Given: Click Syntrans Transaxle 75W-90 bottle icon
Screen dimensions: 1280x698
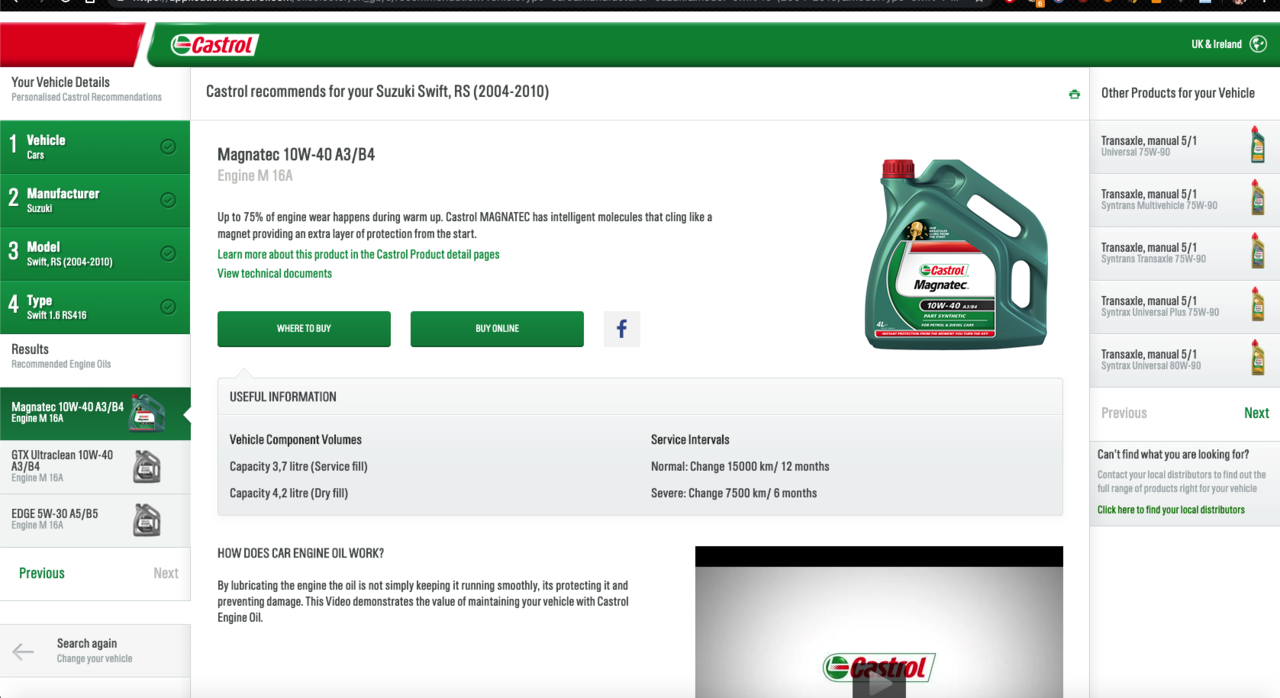Looking at the screenshot, I should pyautogui.click(x=1258, y=252).
